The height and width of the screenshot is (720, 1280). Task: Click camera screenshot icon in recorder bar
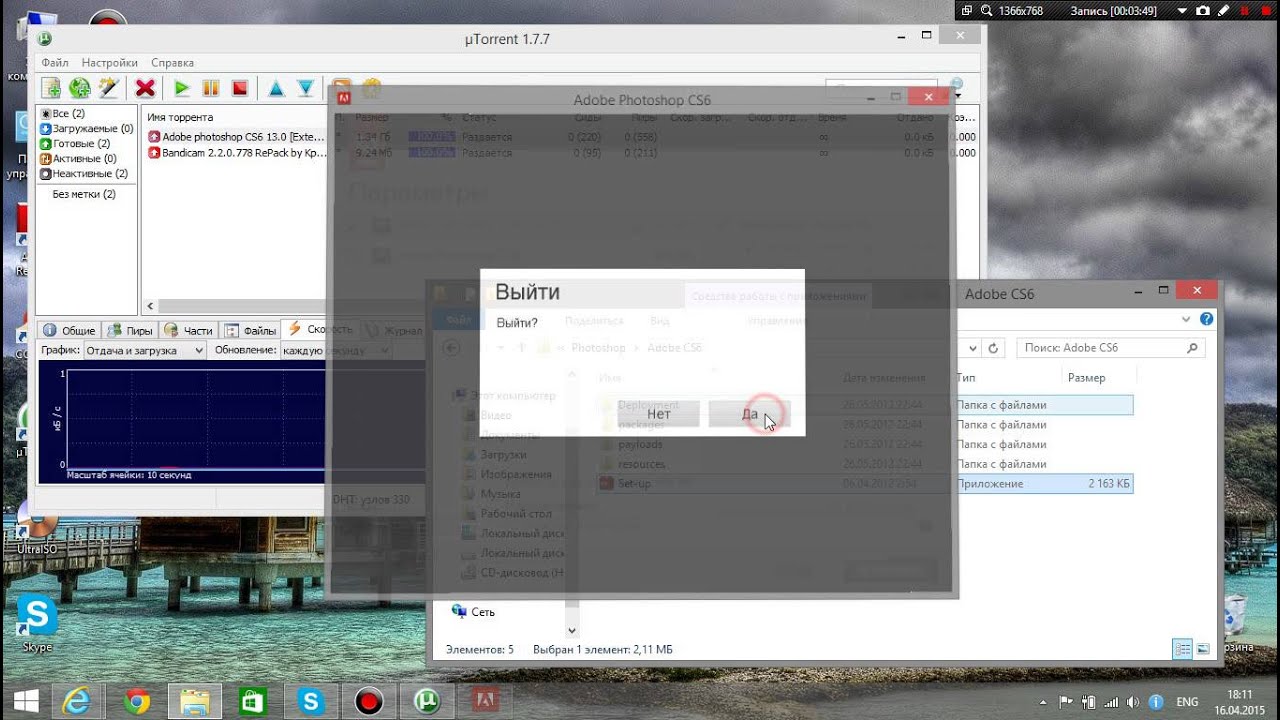click(1203, 11)
